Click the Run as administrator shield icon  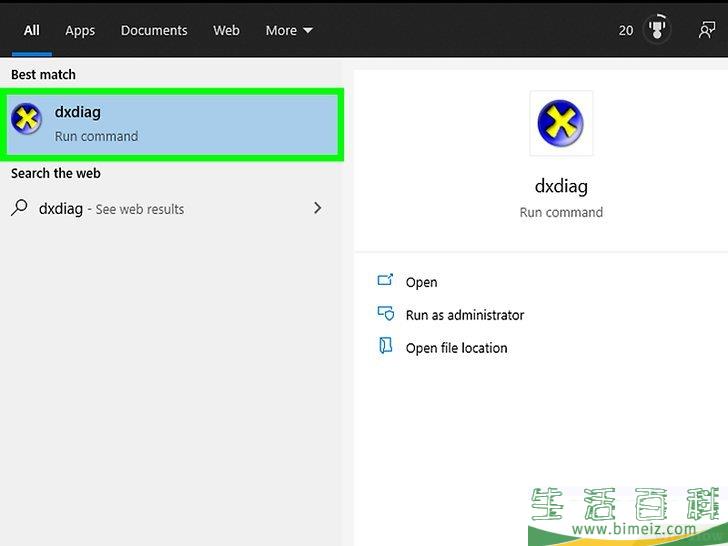(x=385, y=313)
